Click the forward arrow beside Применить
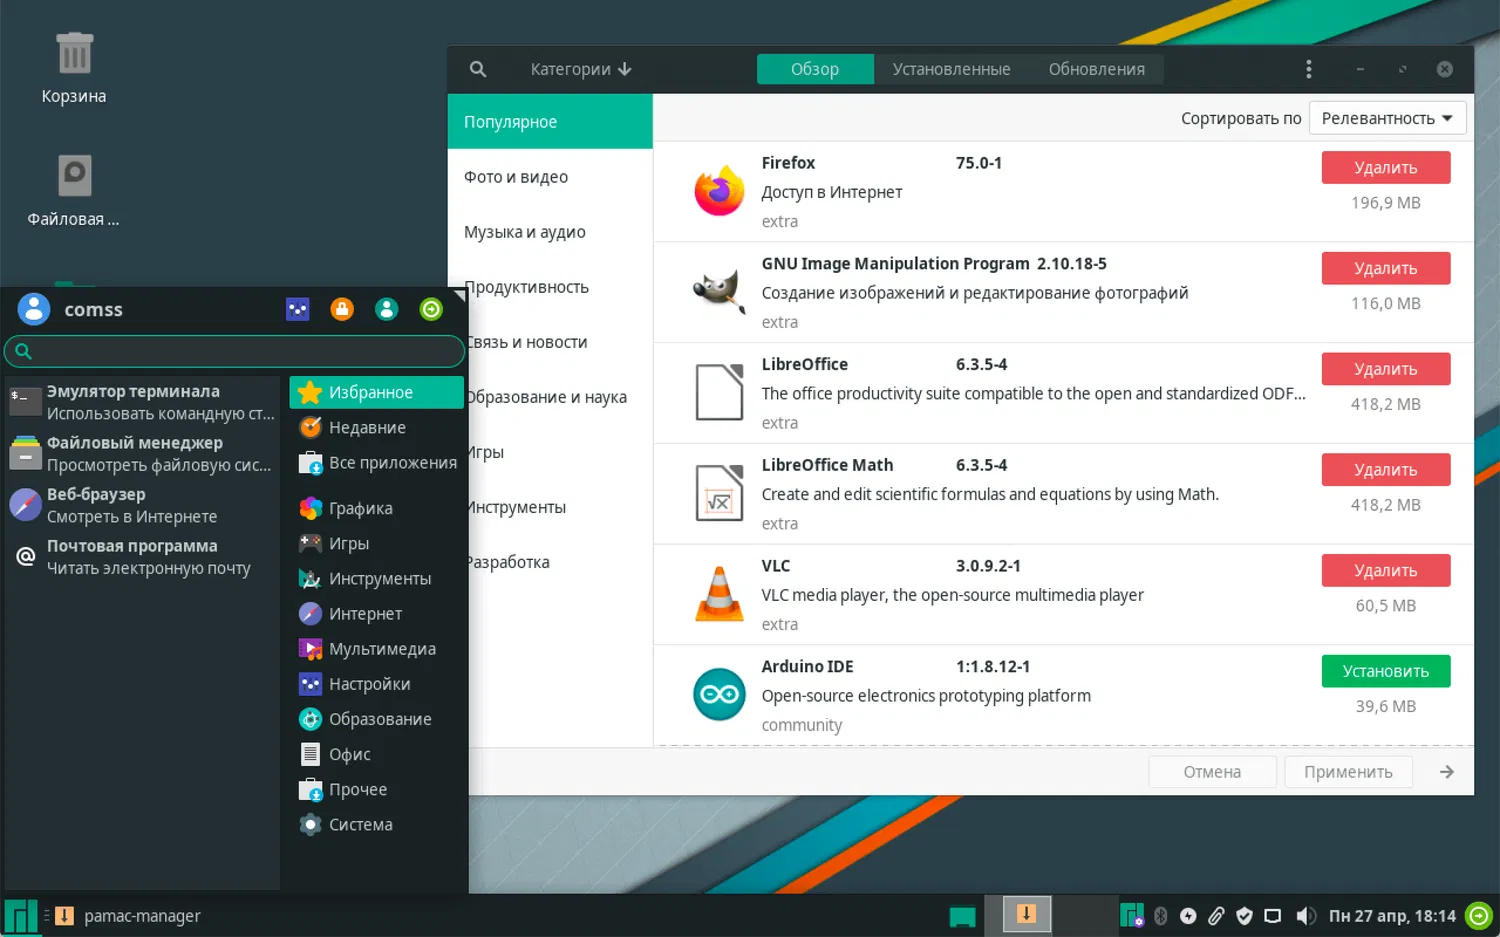The image size is (1500, 937). (x=1446, y=772)
